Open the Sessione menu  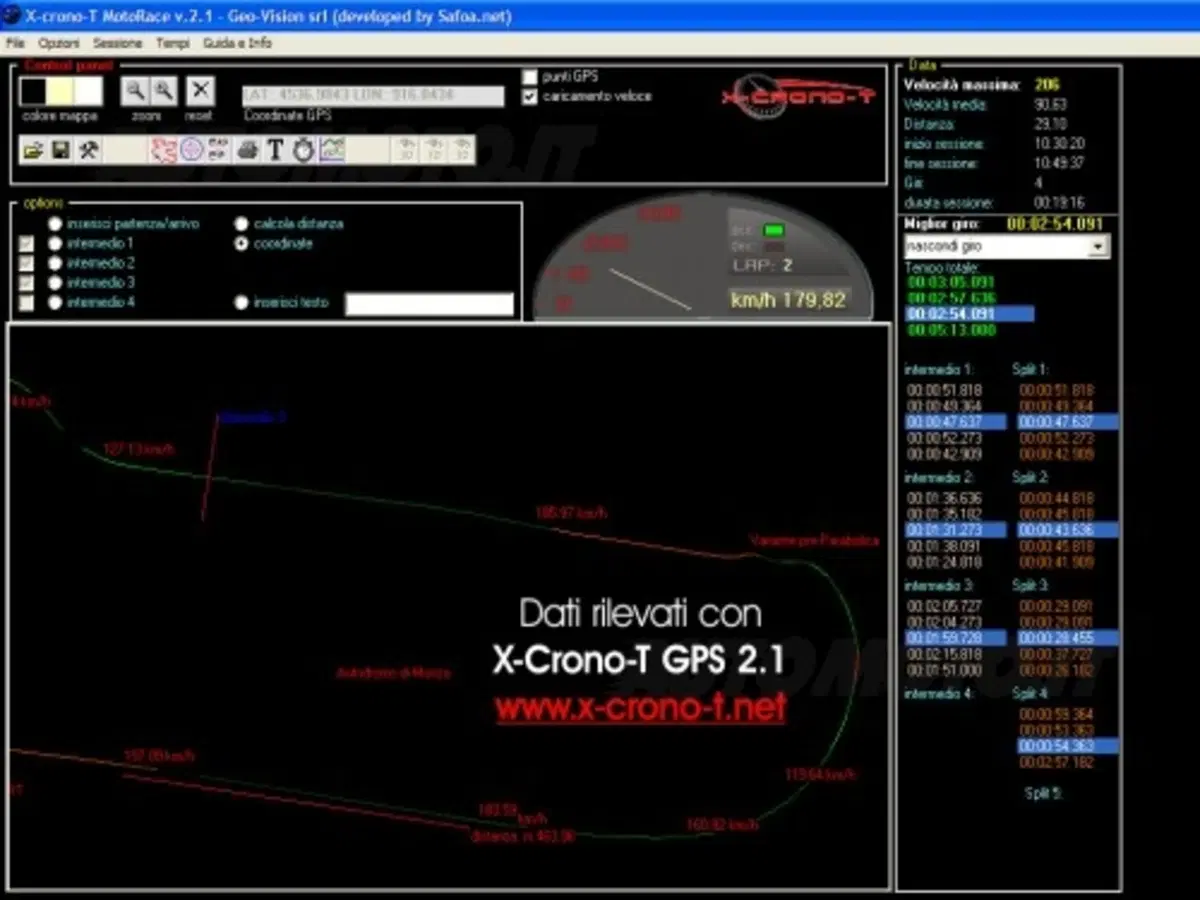[x=118, y=43]
